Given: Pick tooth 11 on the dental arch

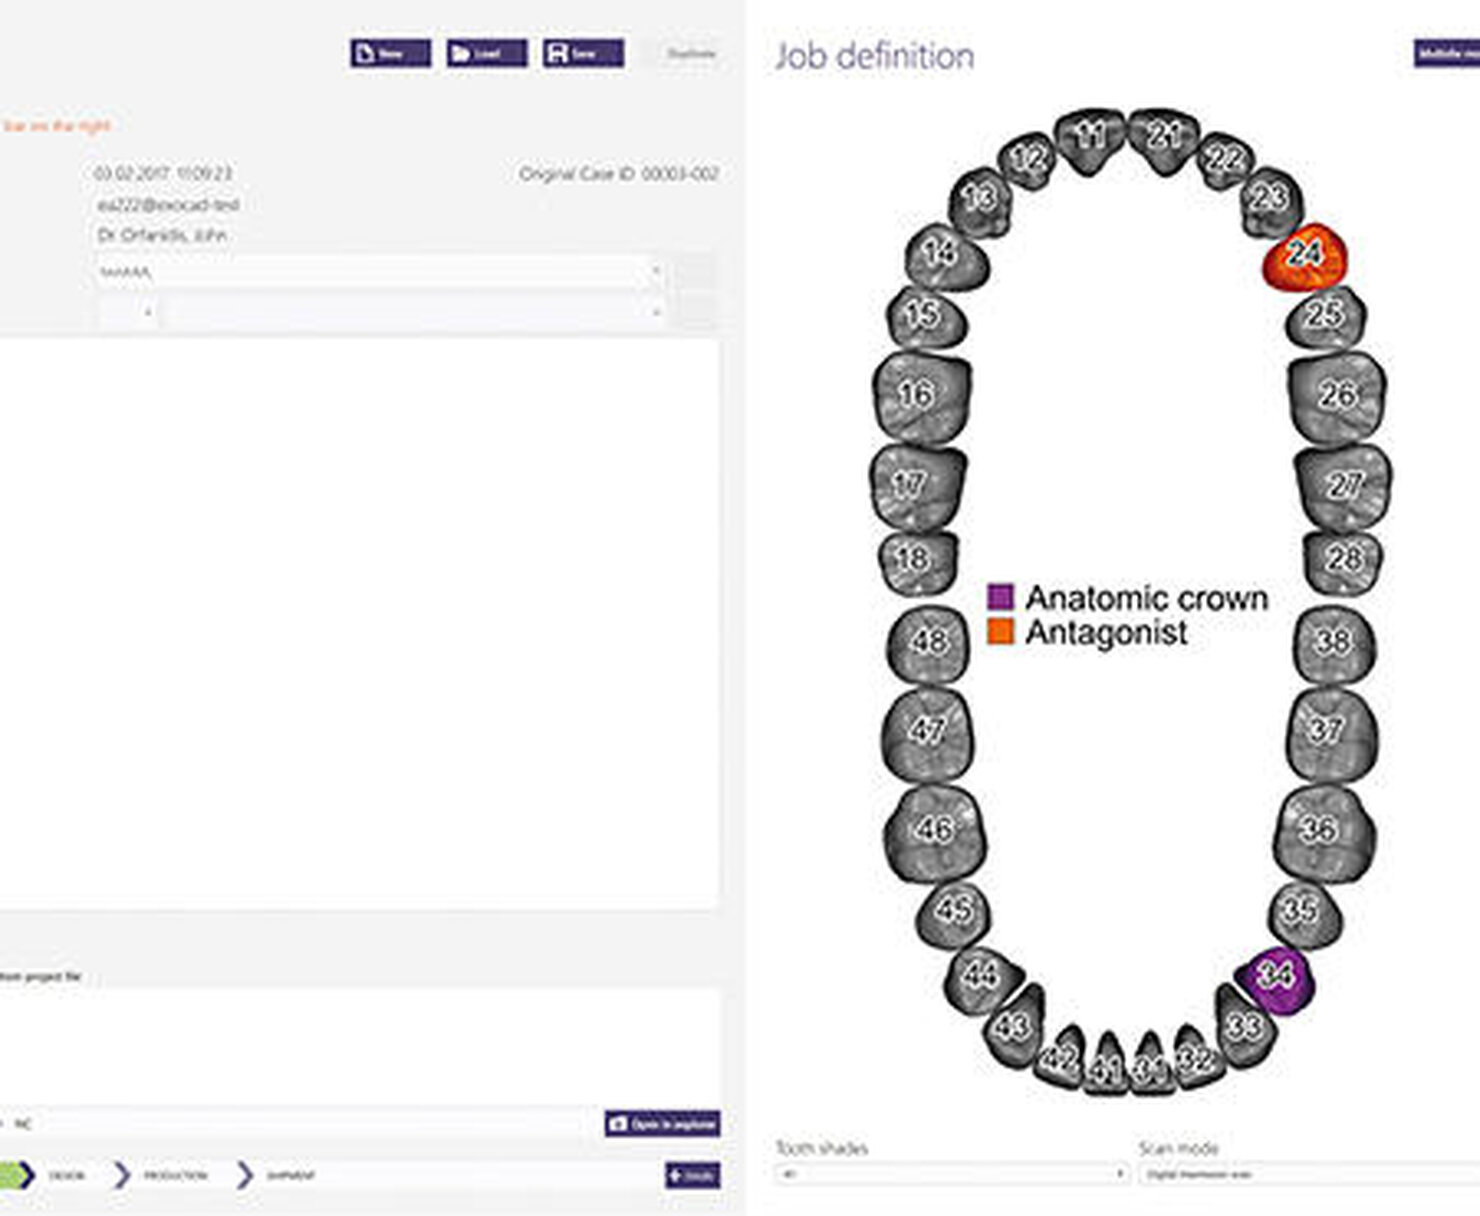Looking at the screenshot, I should coord(1090,138).
